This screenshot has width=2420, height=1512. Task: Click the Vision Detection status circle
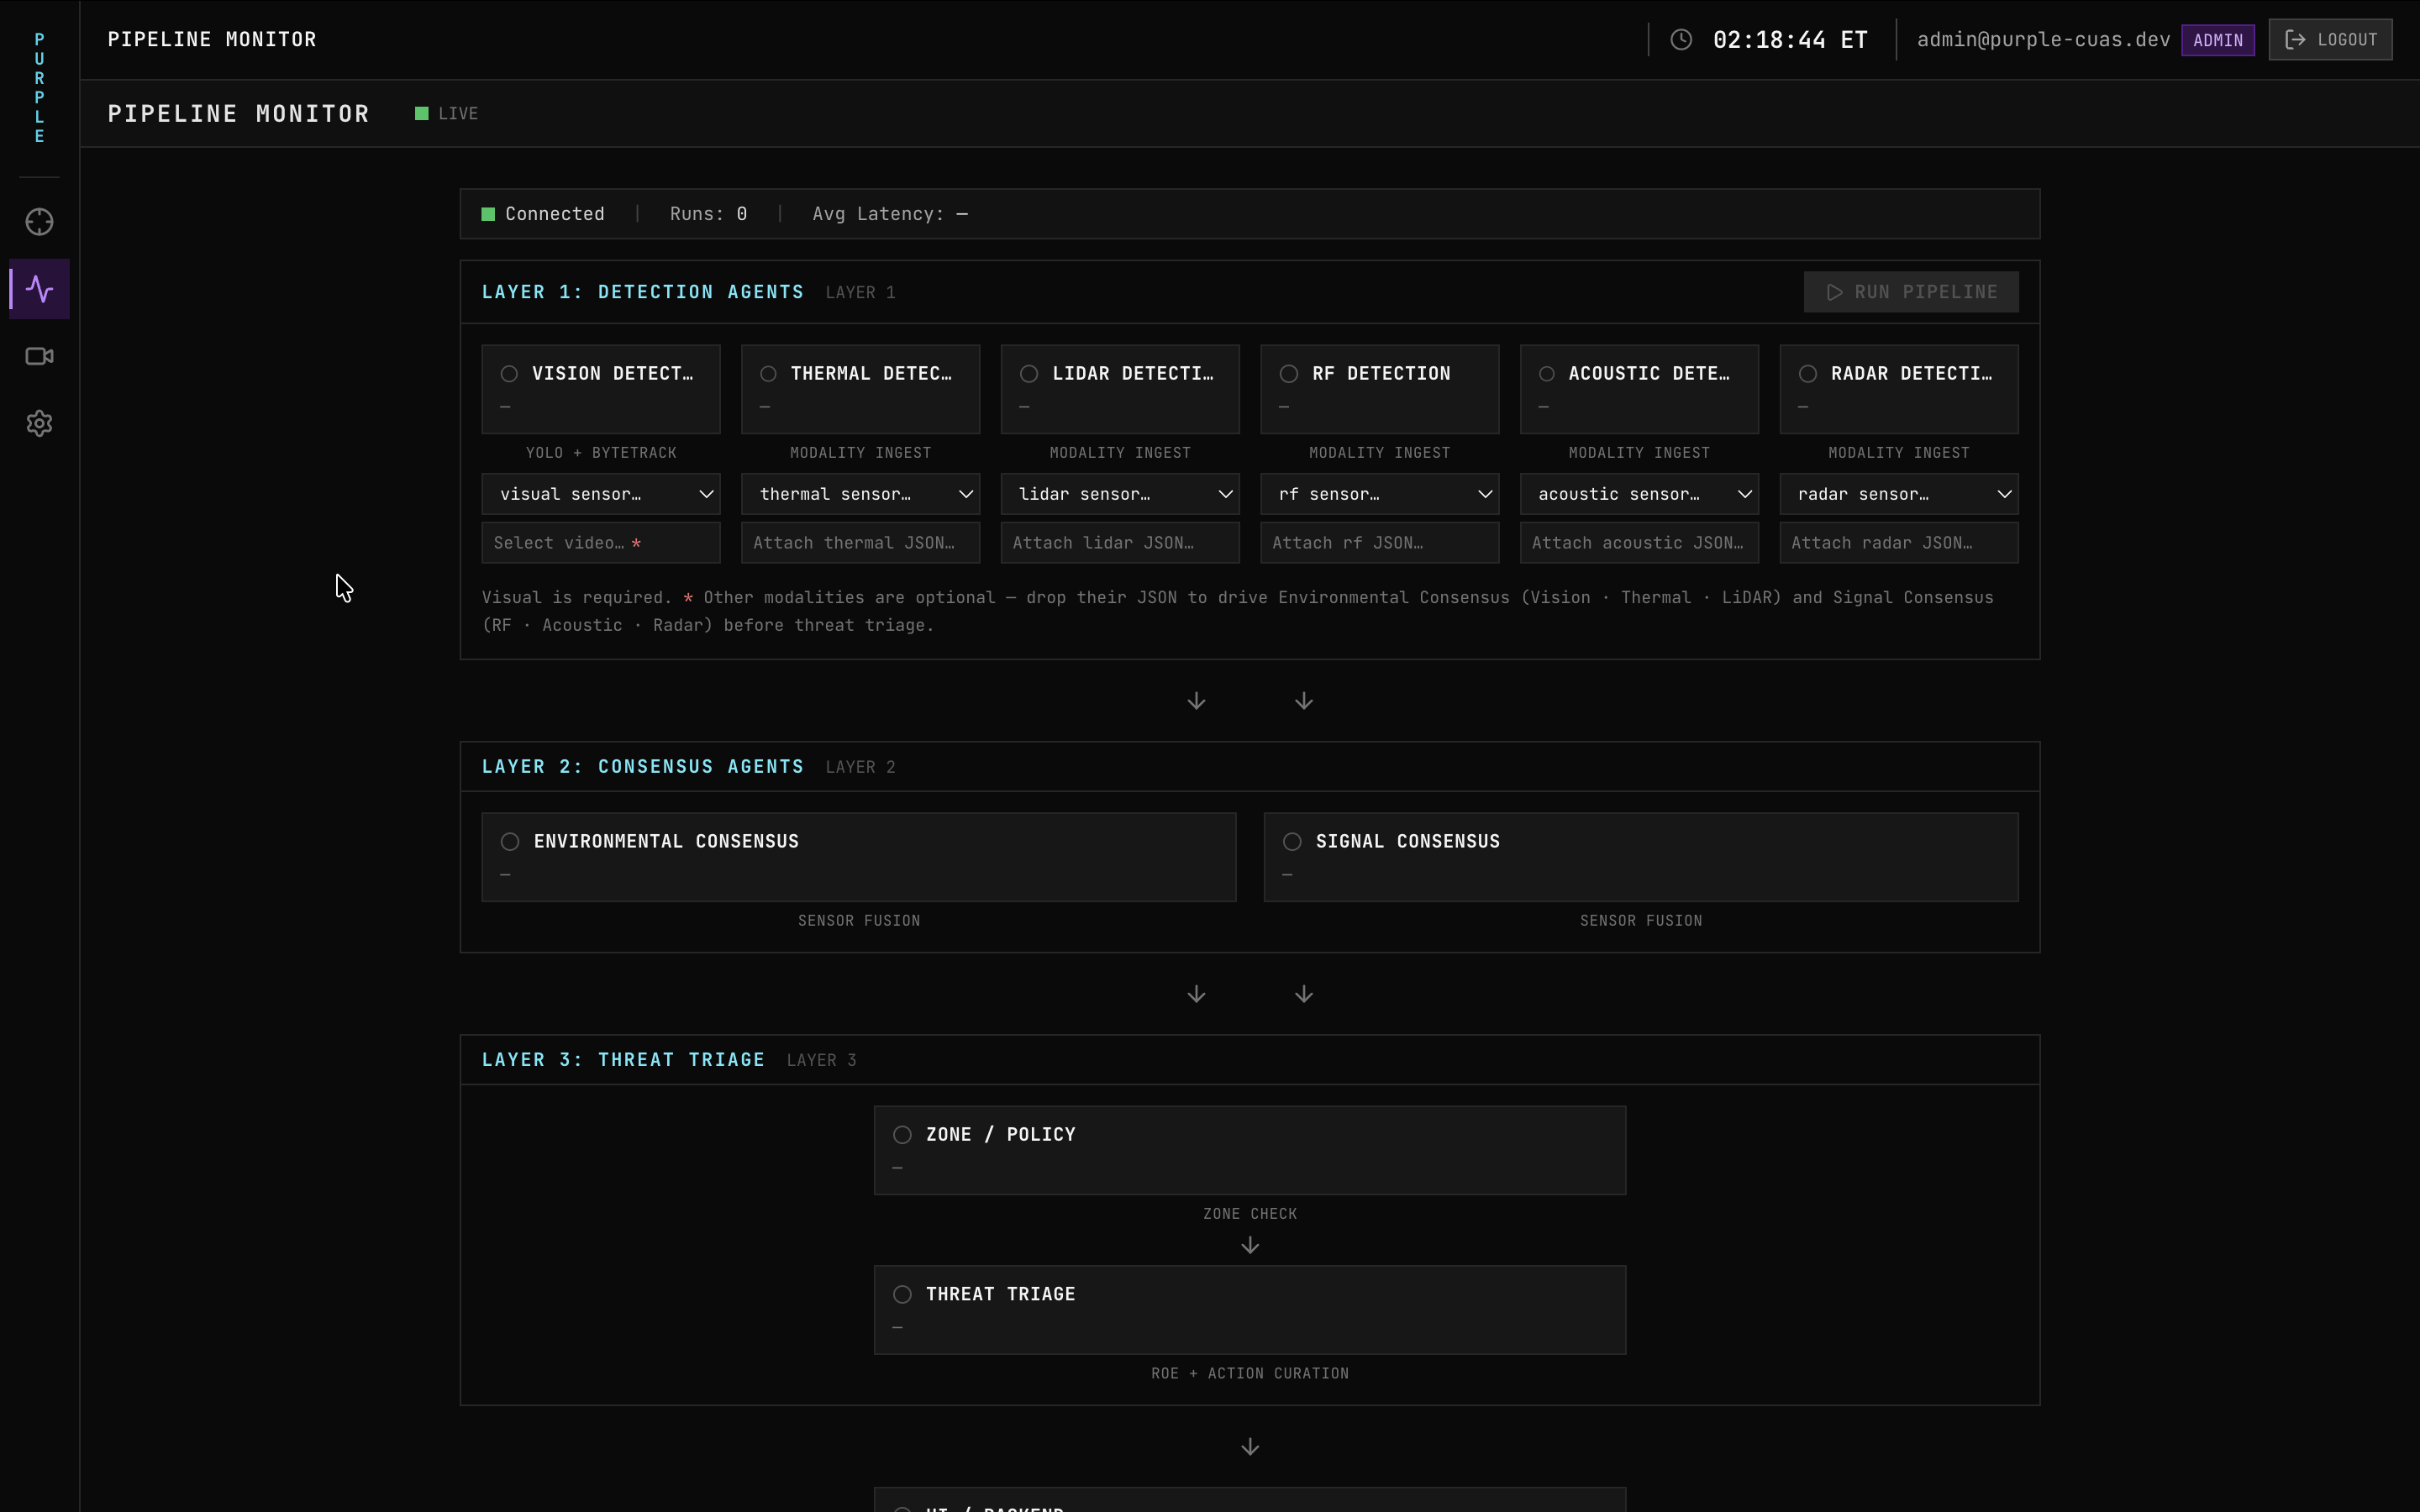pos(509,373)
